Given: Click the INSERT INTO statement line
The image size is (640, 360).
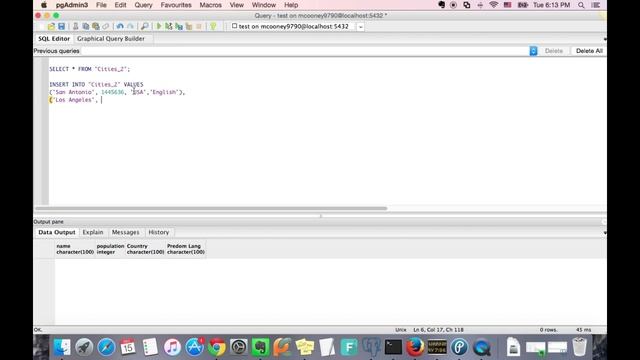Looking at the screenshot, I should click(x=96, y=84).
